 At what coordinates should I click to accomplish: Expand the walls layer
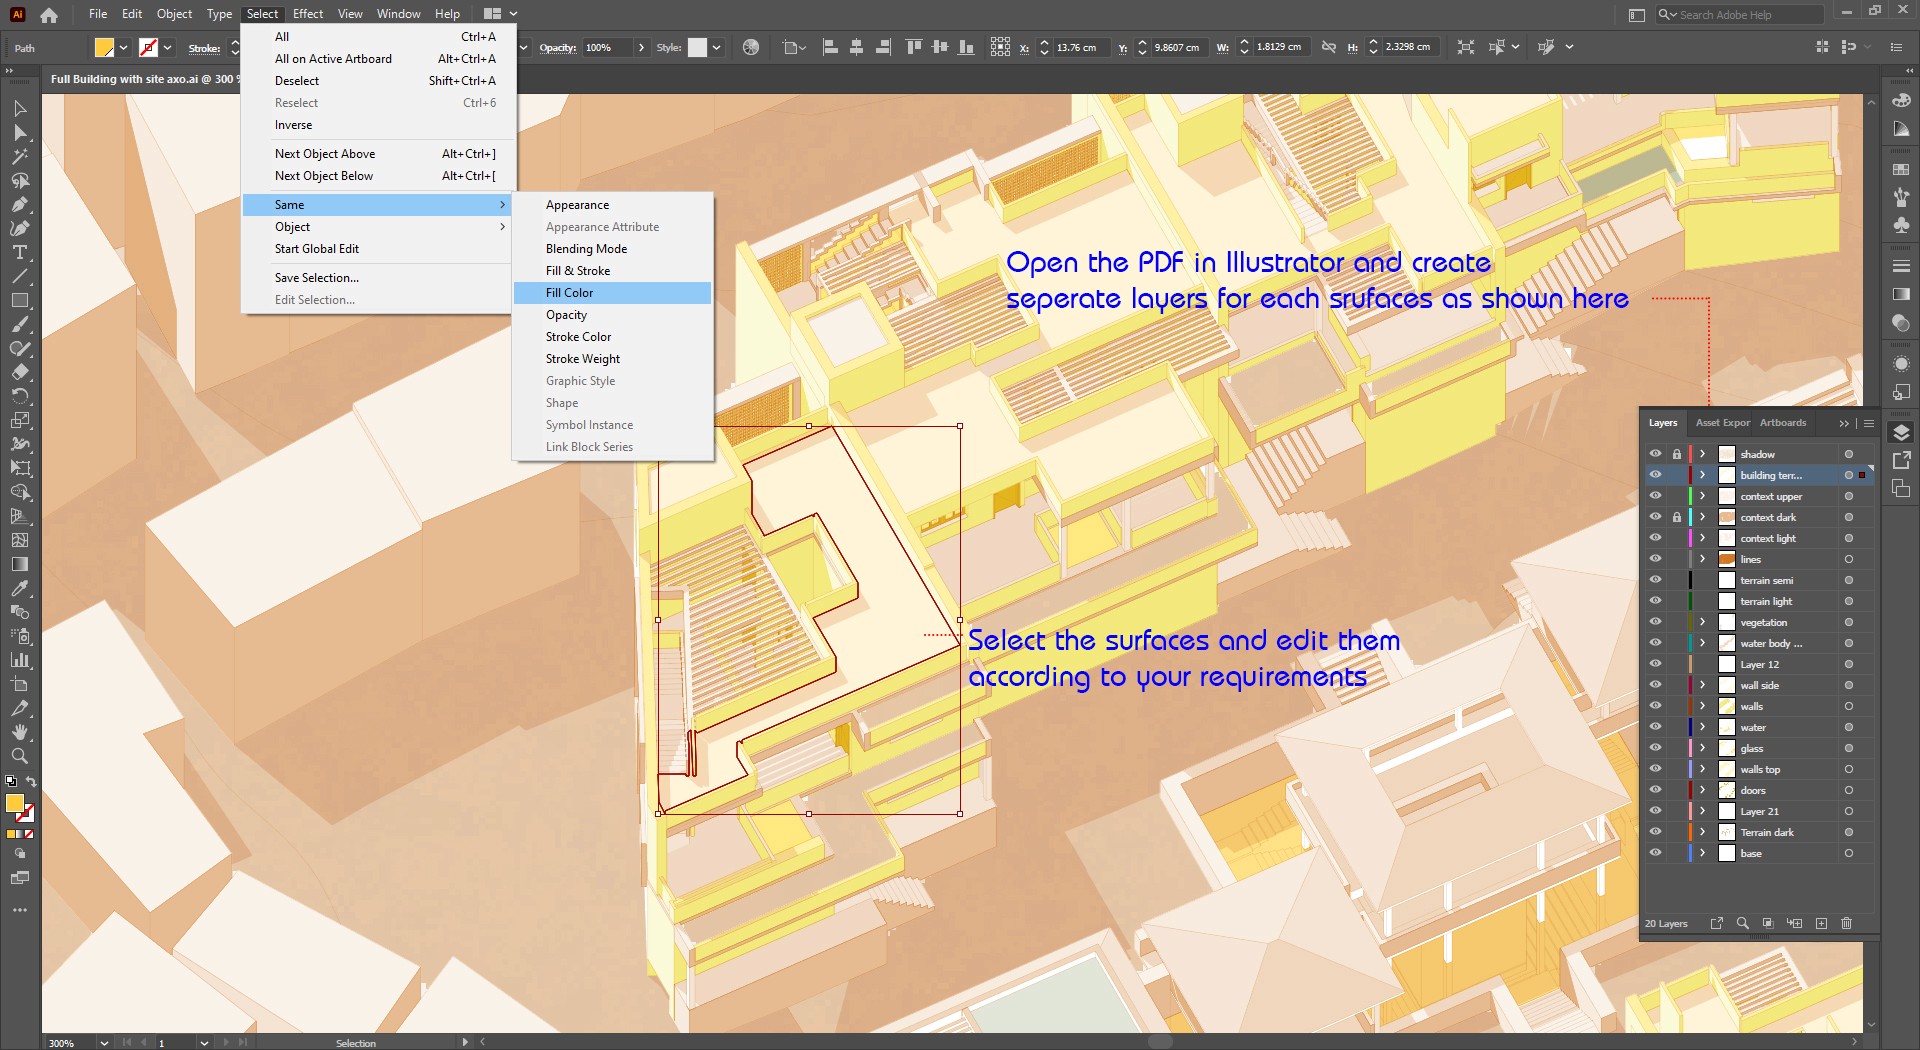pyautogui.click(x=1702, y=706)
